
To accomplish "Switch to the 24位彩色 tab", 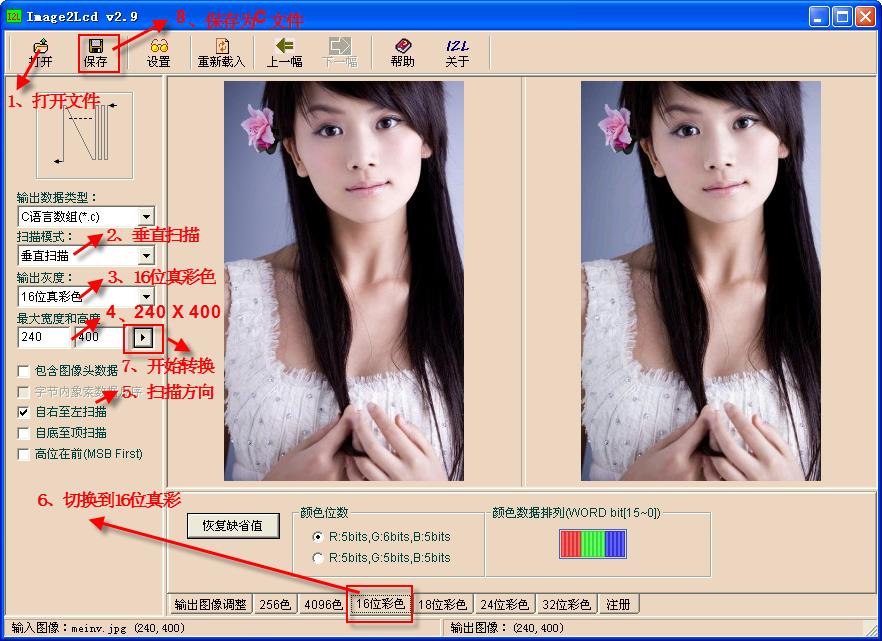I will (506, 604).
